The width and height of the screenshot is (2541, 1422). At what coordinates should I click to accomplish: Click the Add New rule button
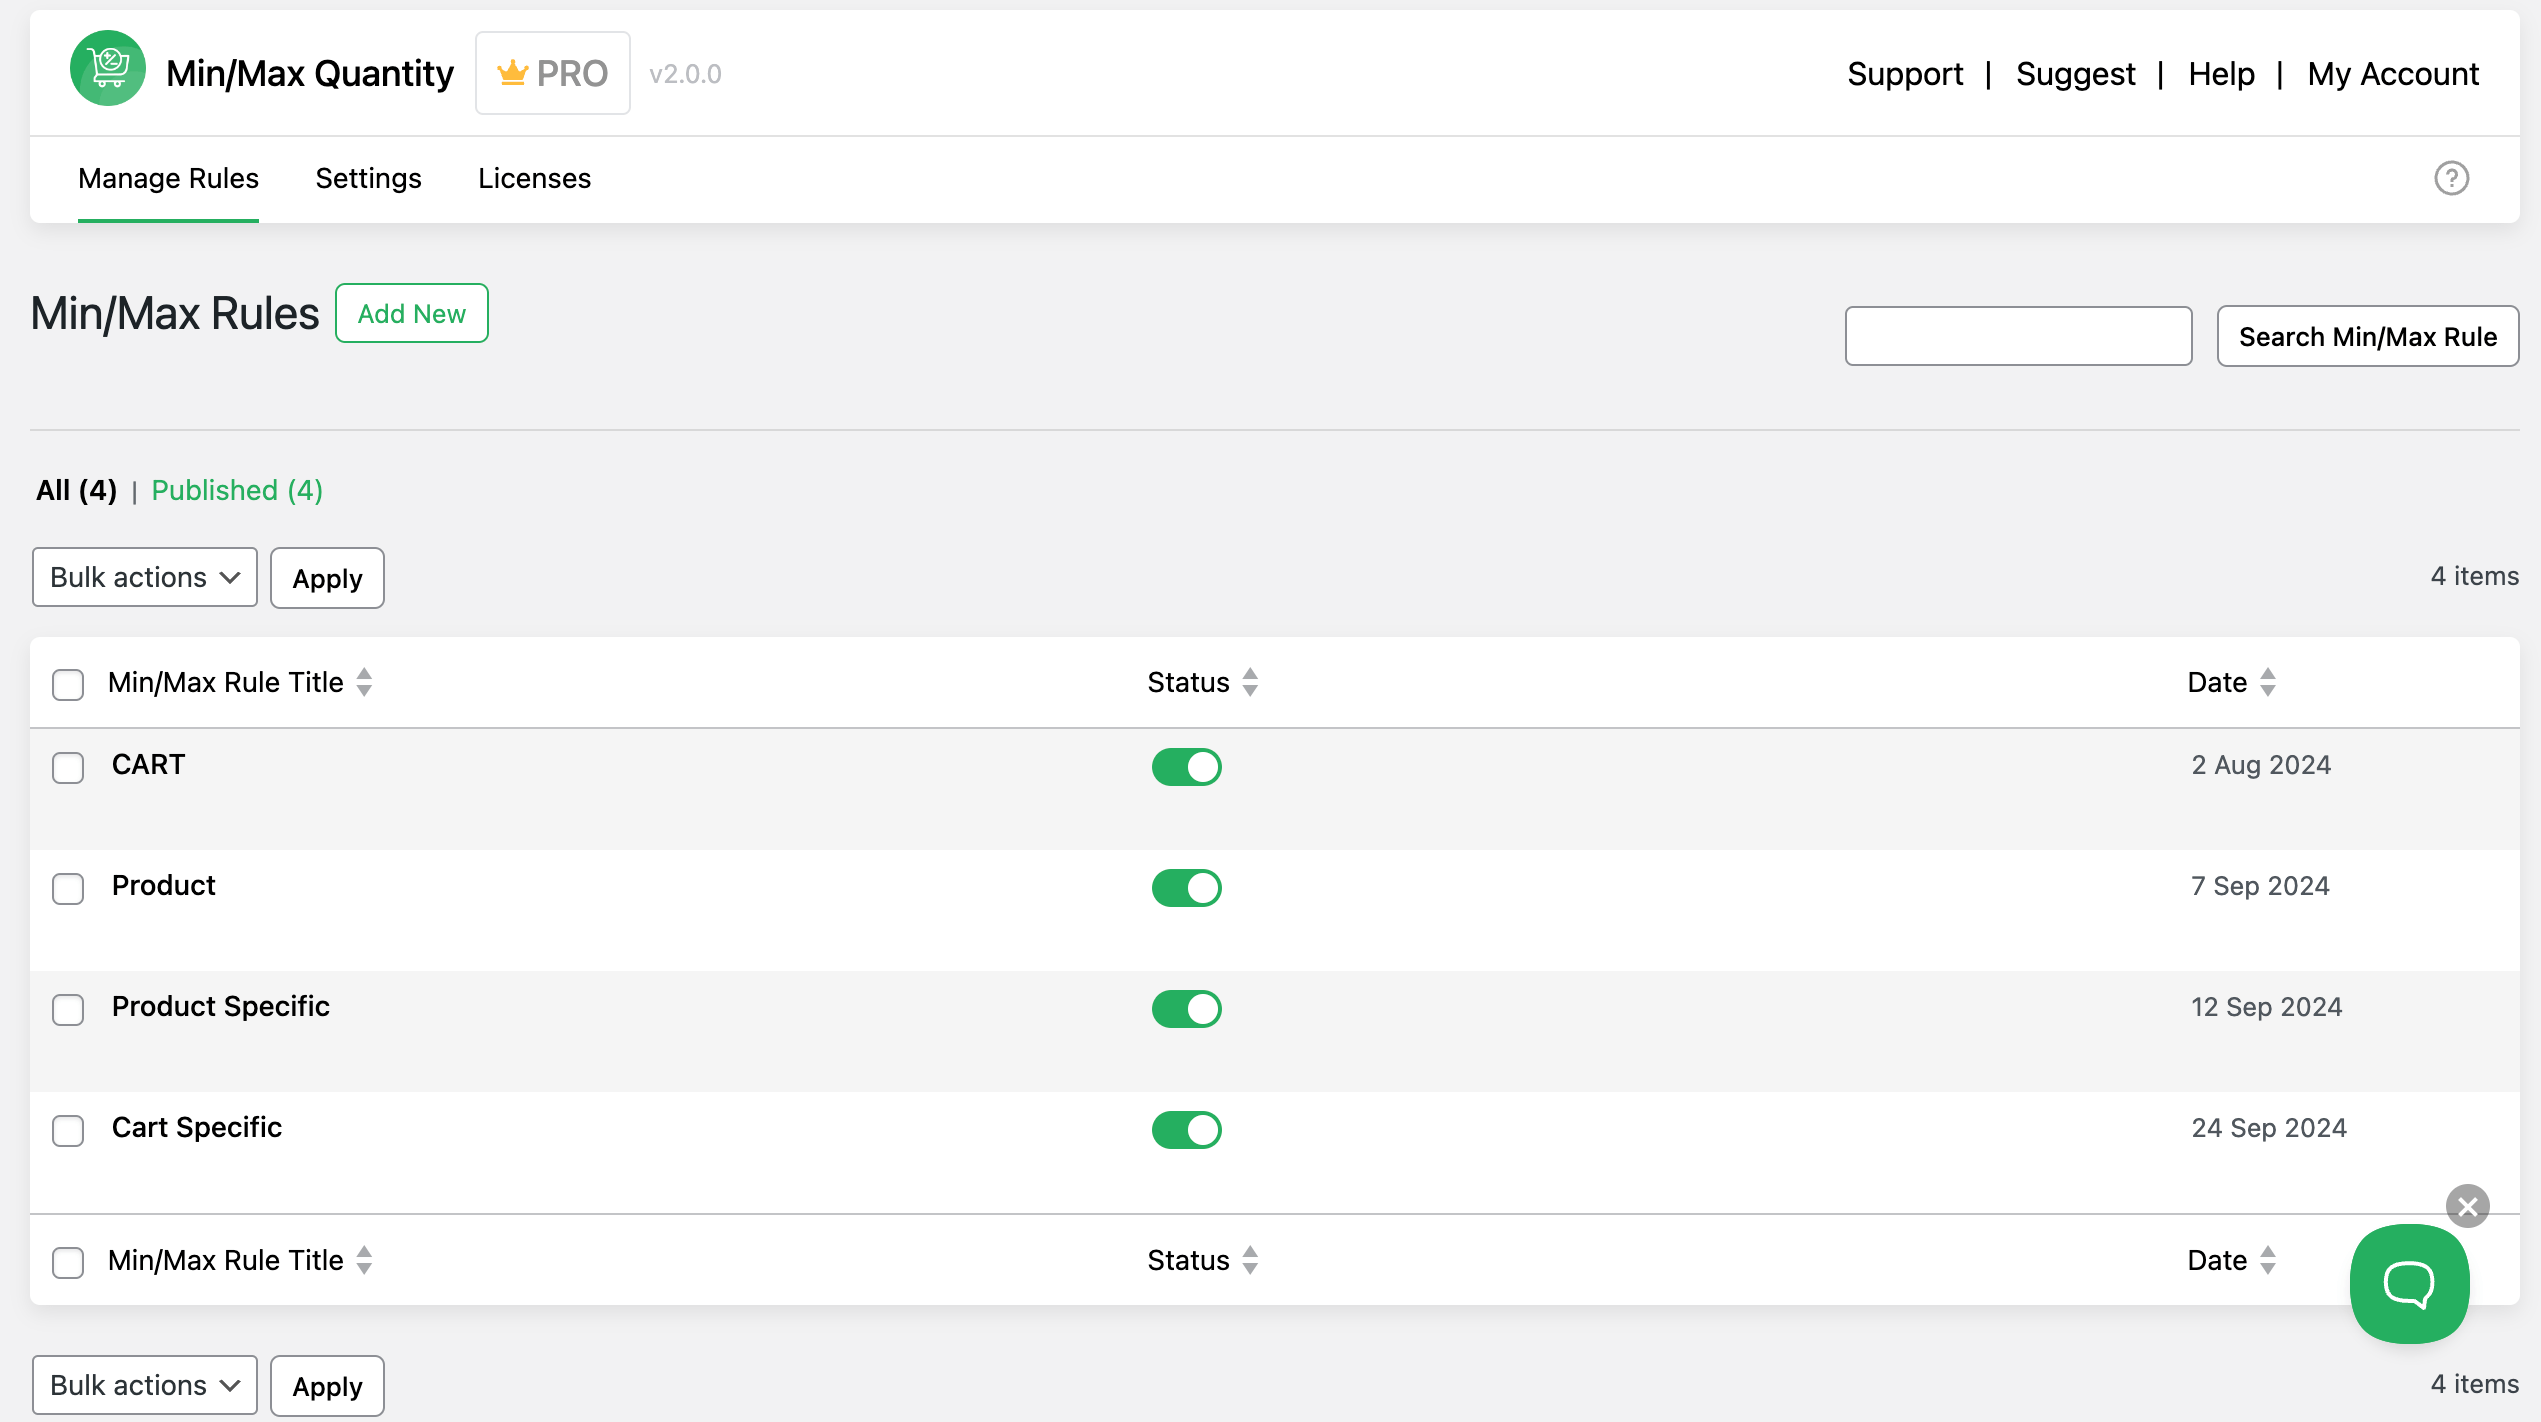click(x=412, y=312)
